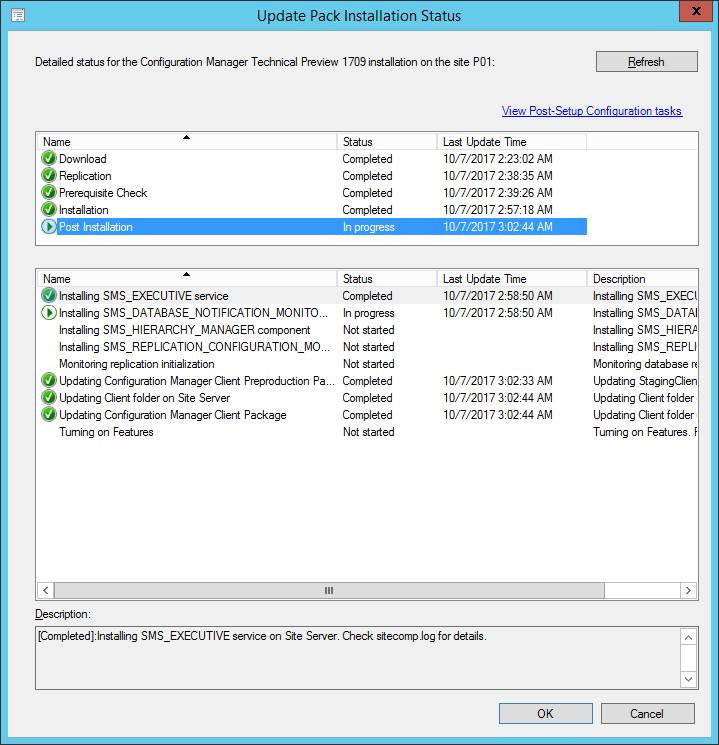
Task: Sort lower list by Last Update Time header
Action: (511, 278)
